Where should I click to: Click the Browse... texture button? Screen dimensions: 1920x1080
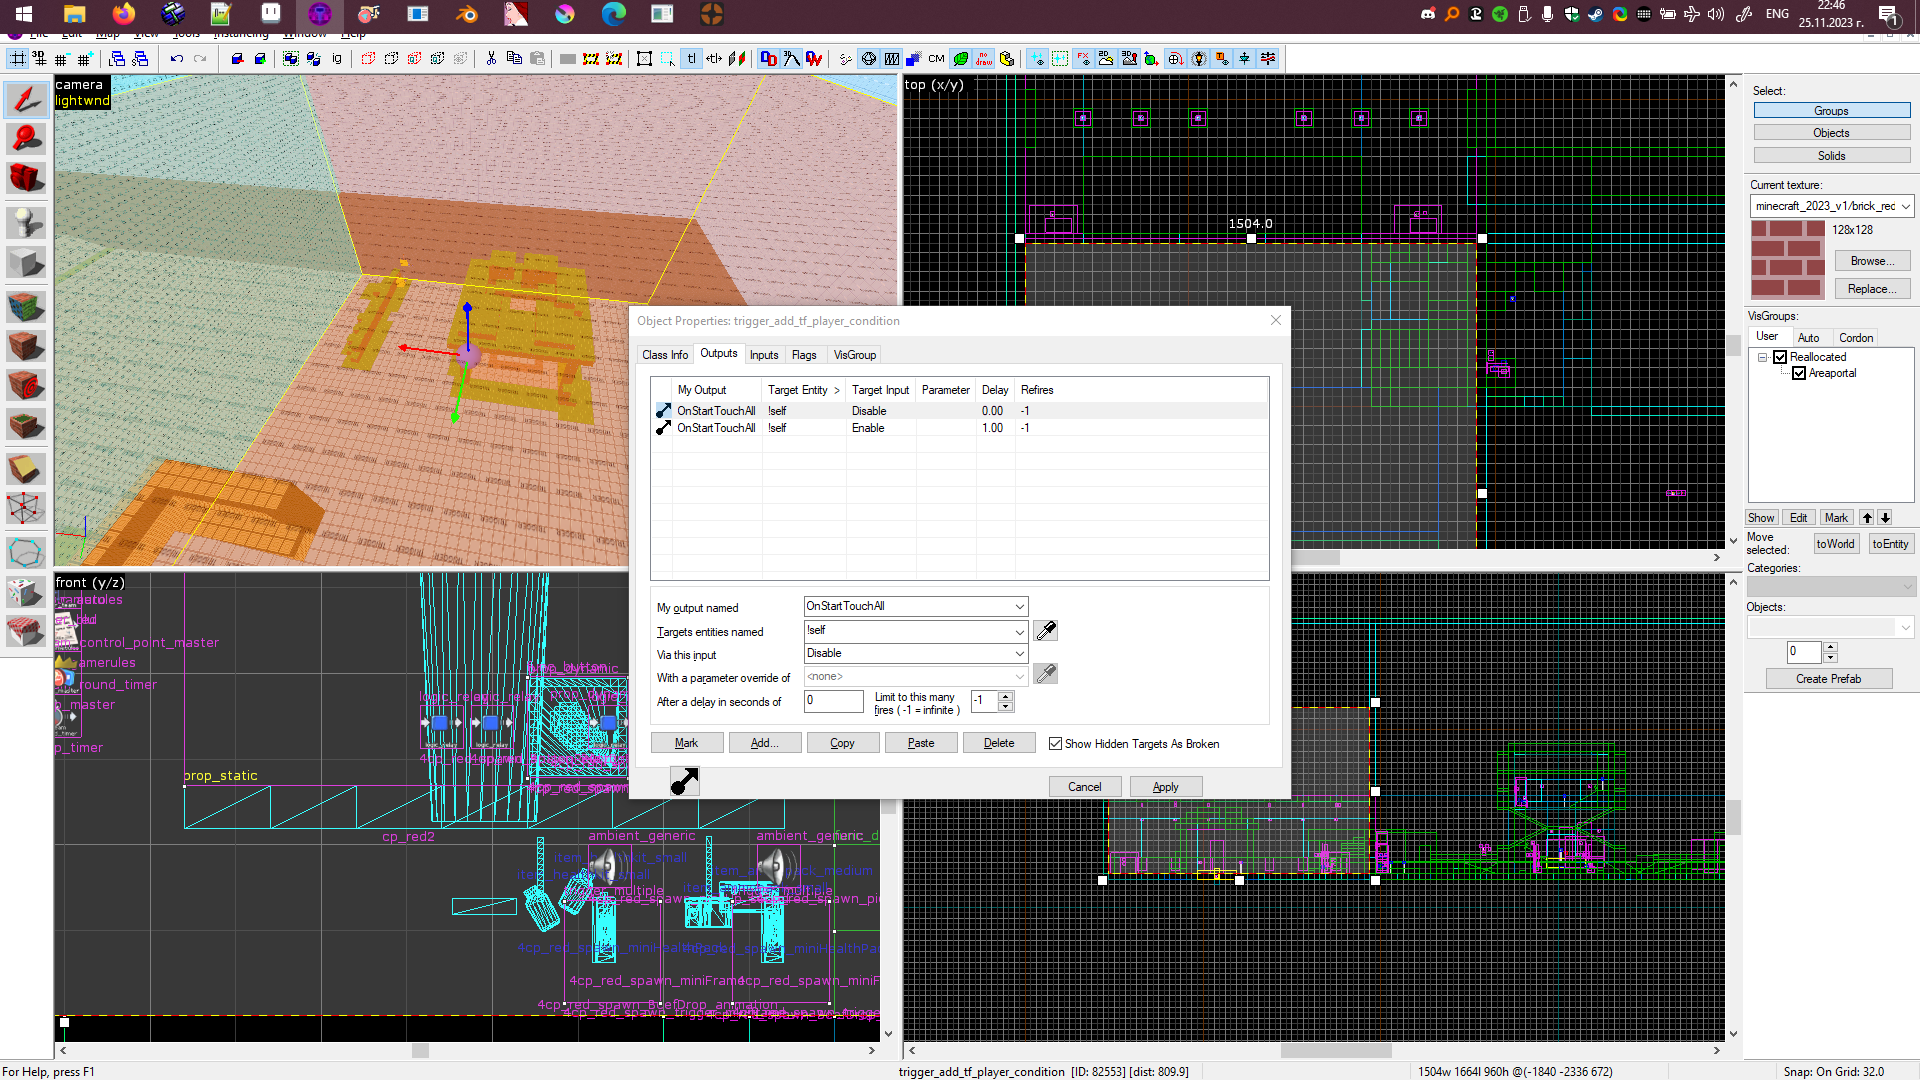[x=1872, y=261]
